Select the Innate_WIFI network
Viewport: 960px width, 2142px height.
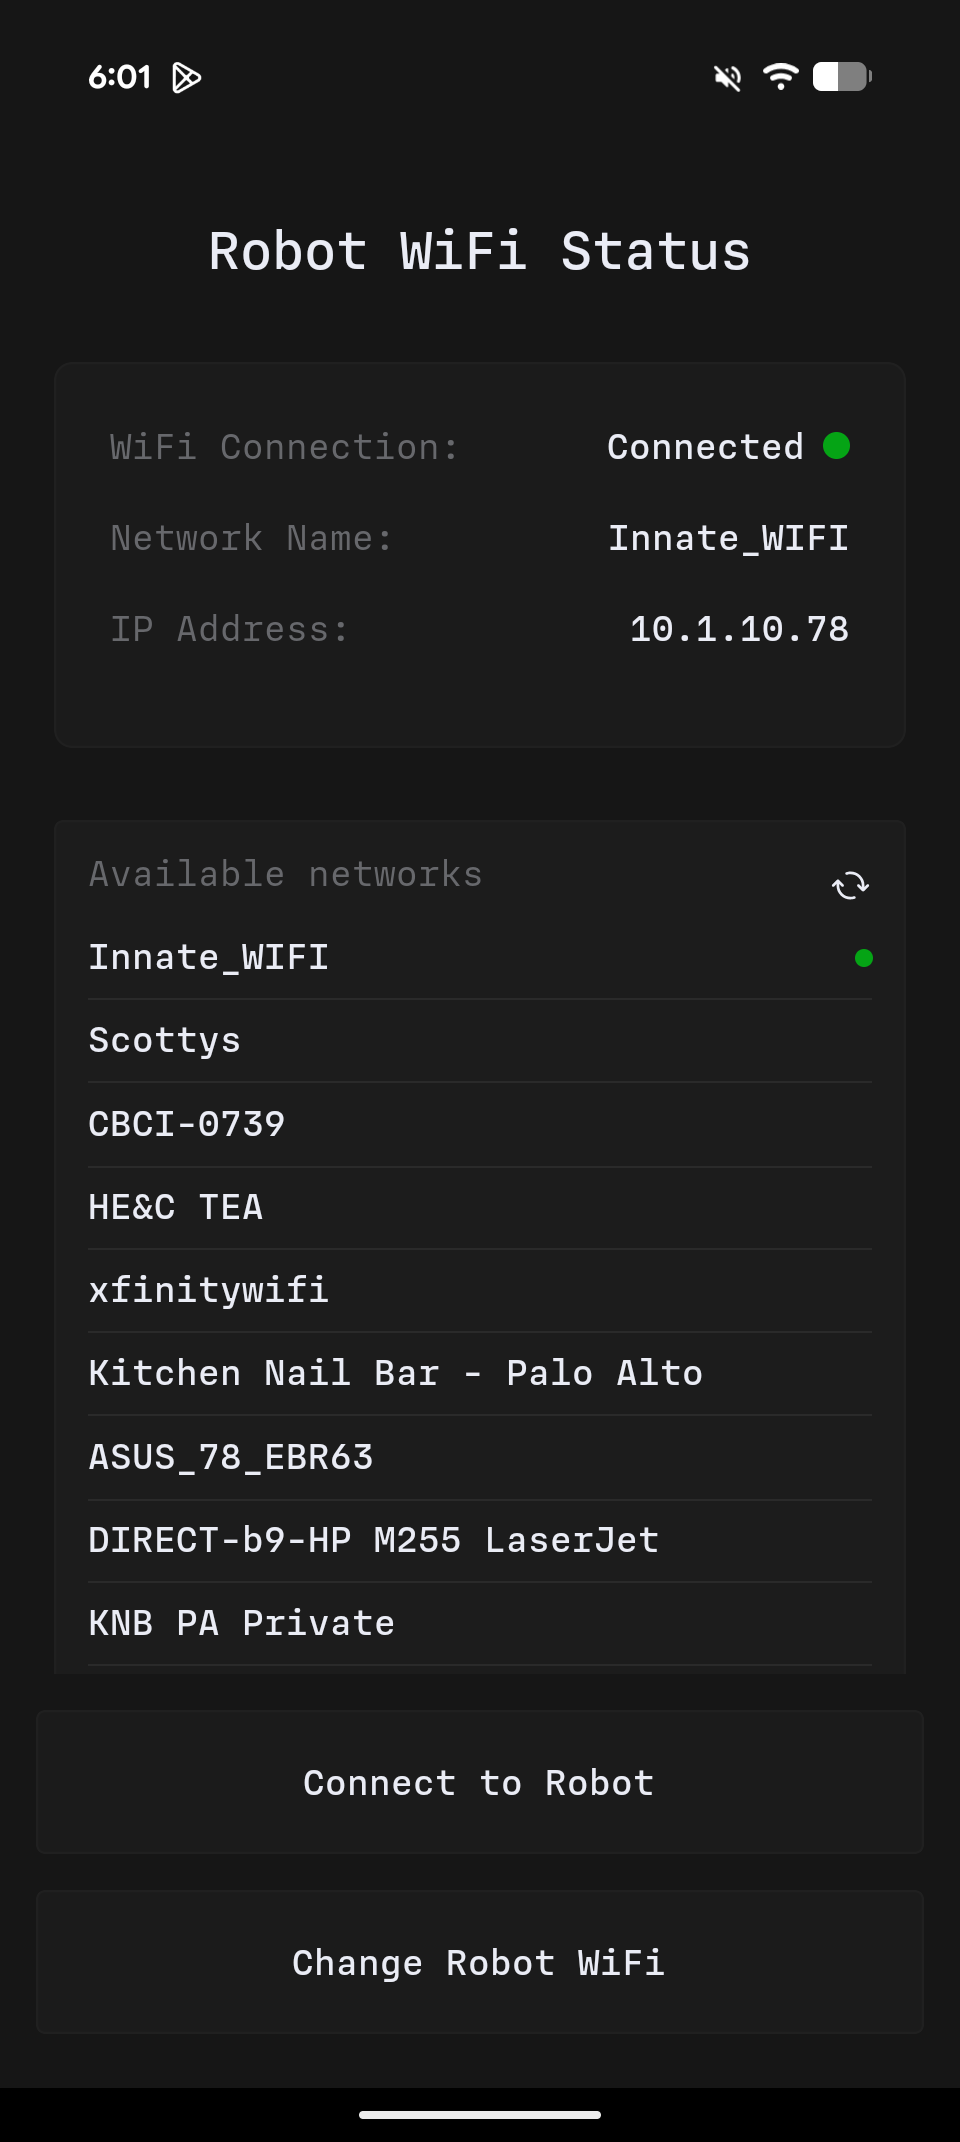[208, 957]
